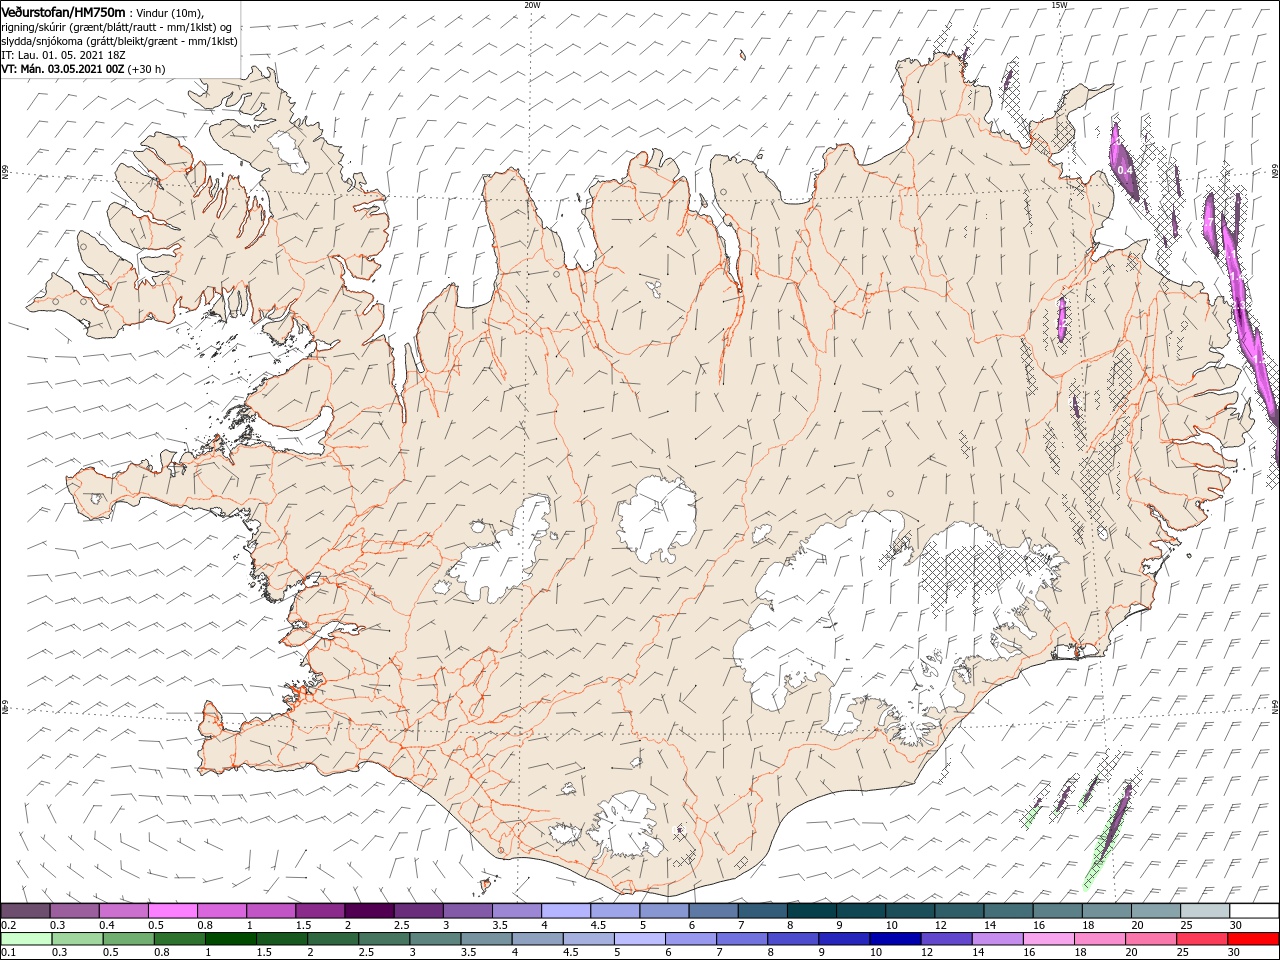Click the round Hofsjökull glacier in central Iceland

(657, 520)
